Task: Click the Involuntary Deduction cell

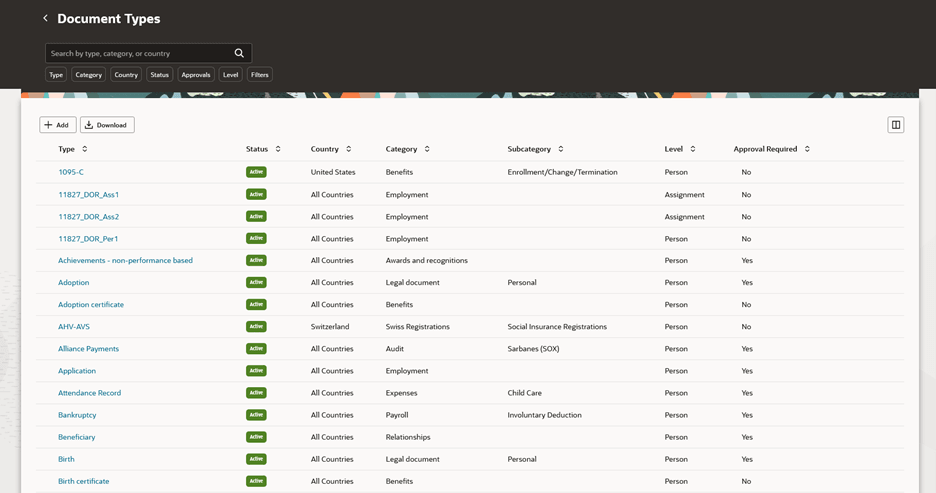Action: 544,415
